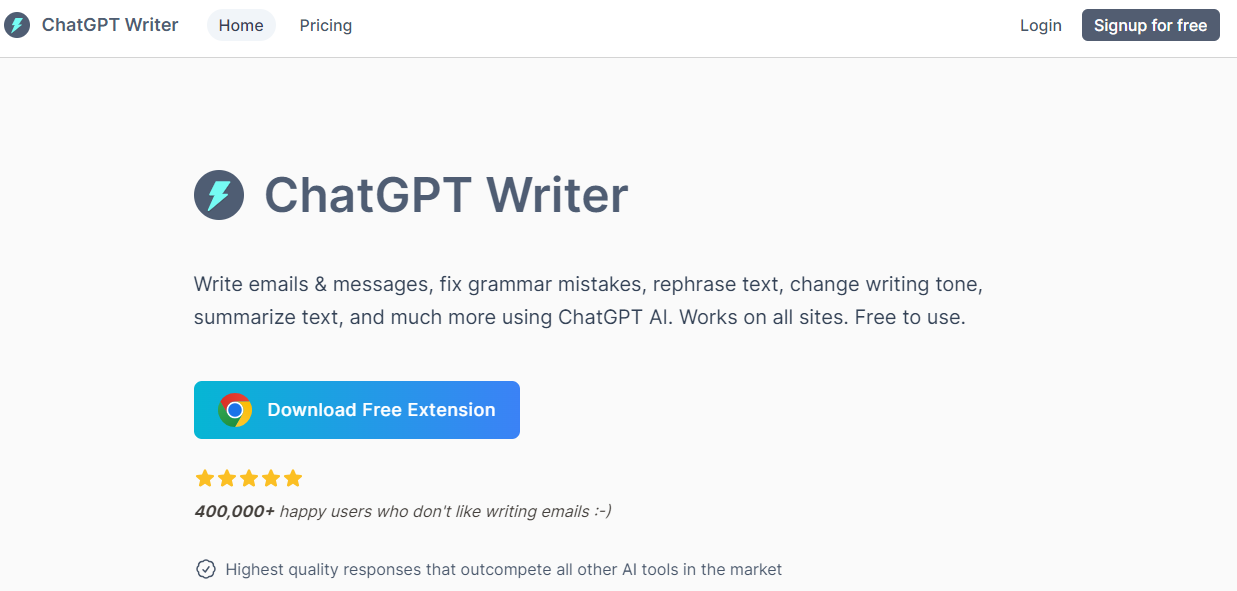The height and width of the screenshot is (591, 1237).
Task: Click the large lightning bolt hero logo
Action: pos(219,195)
